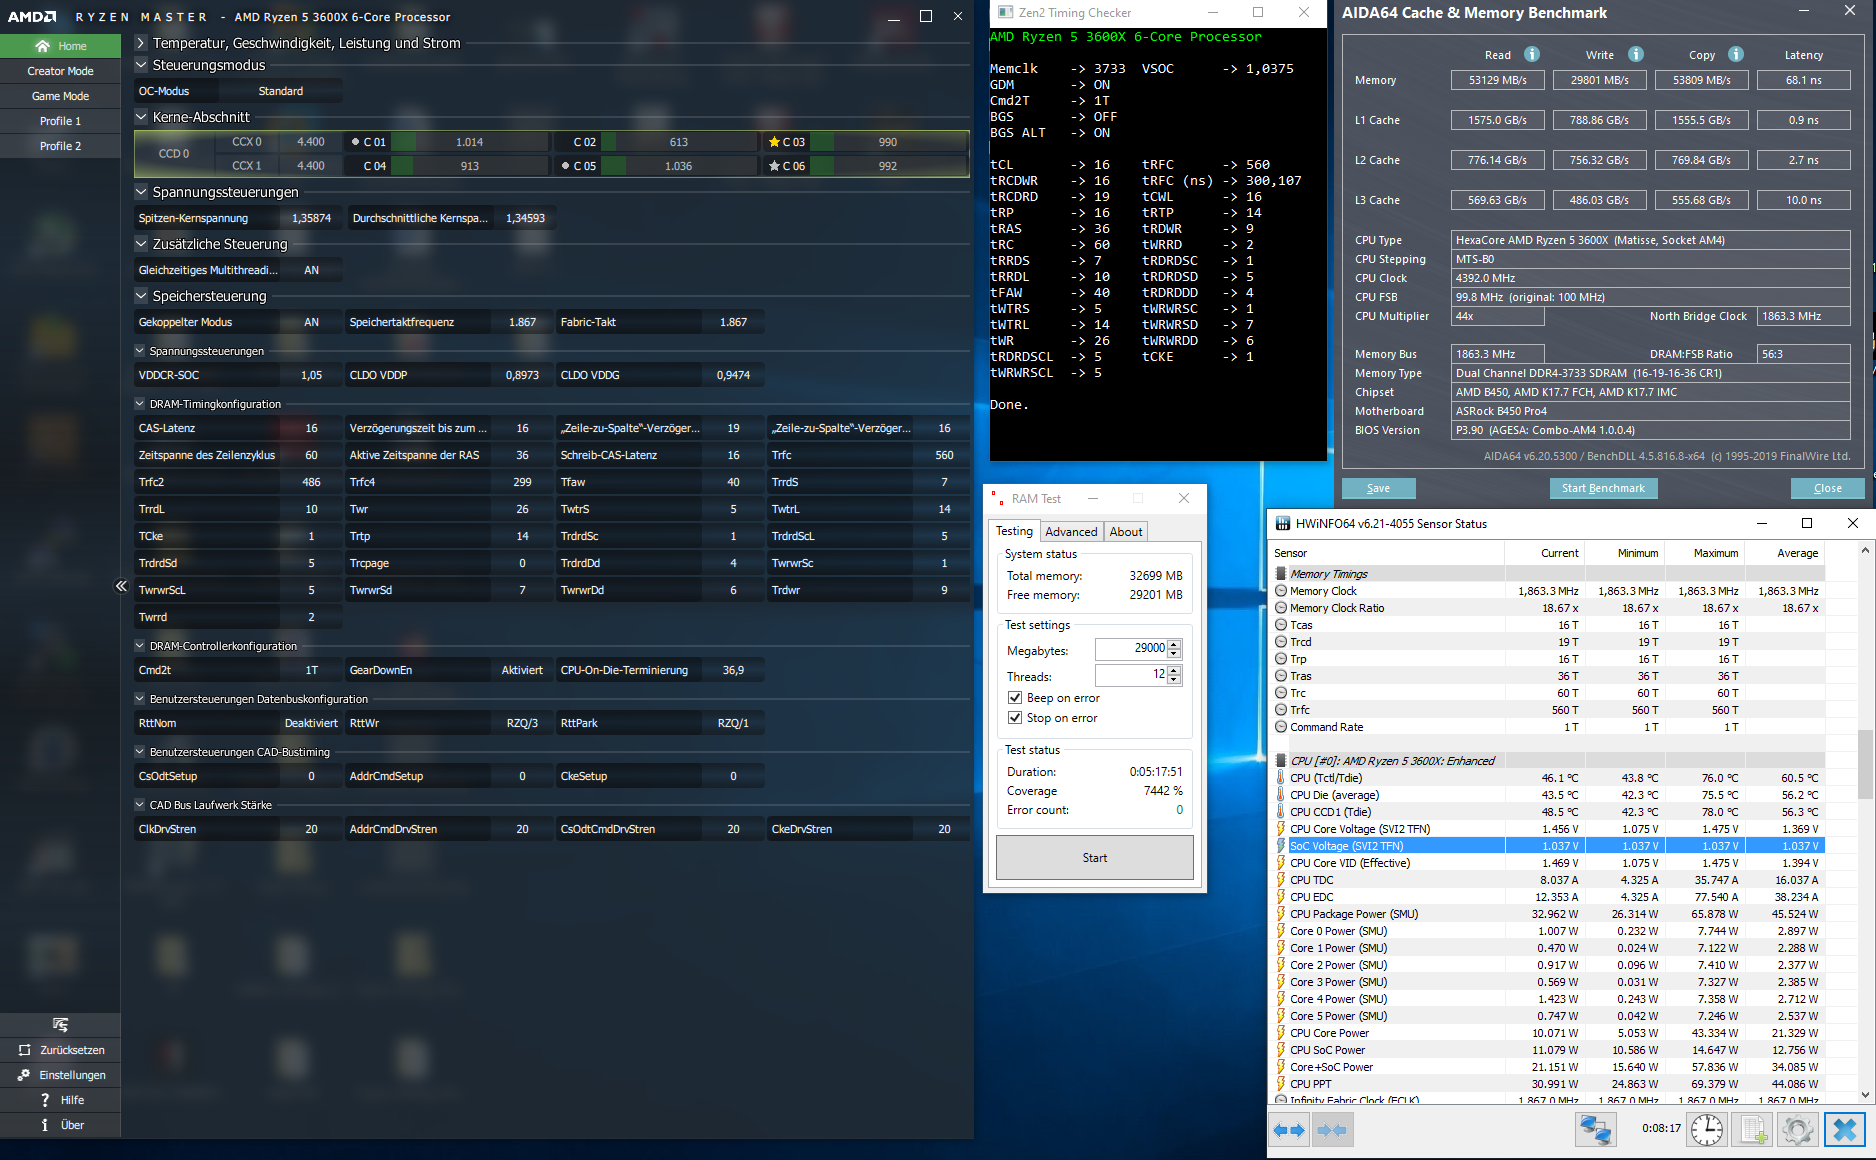The width and height of the screenshot is (1876, 1160).
Task: Collapse the DRAM-Controllerkonfiguration section
Action: pyautogui.click(x=140, y=646)
